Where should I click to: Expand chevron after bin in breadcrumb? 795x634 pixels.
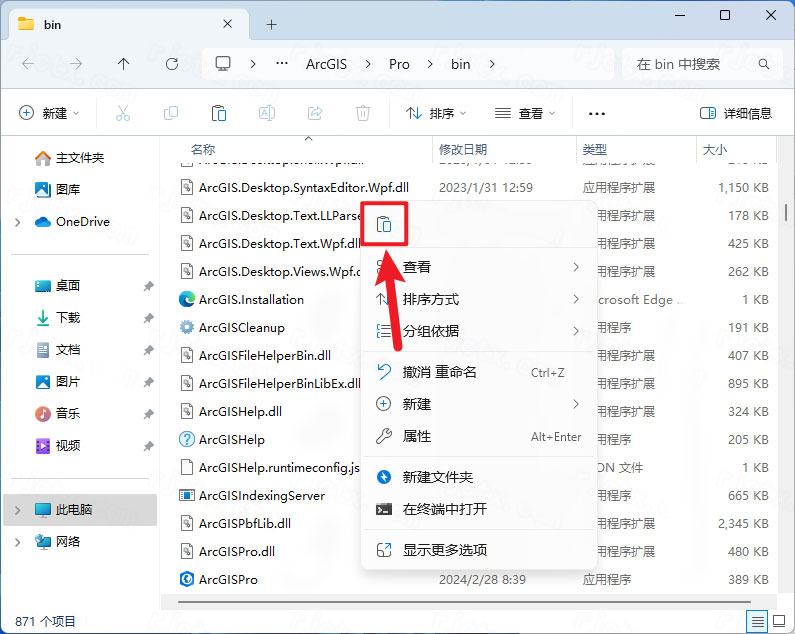[x=492, y=64]
